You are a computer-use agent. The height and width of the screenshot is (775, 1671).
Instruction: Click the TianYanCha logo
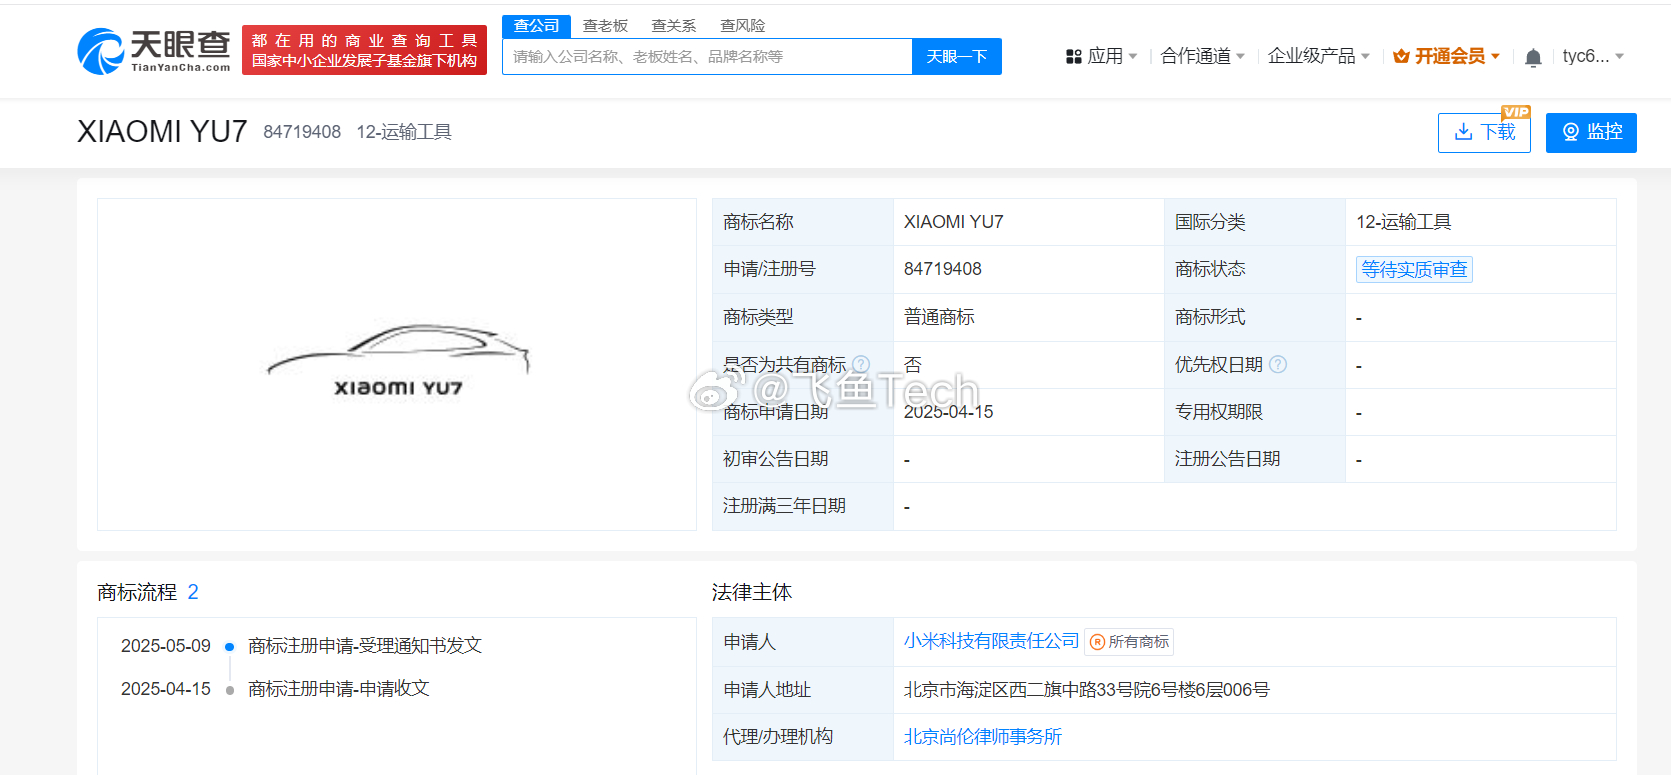pyautogui.click(x=154, y=50)
